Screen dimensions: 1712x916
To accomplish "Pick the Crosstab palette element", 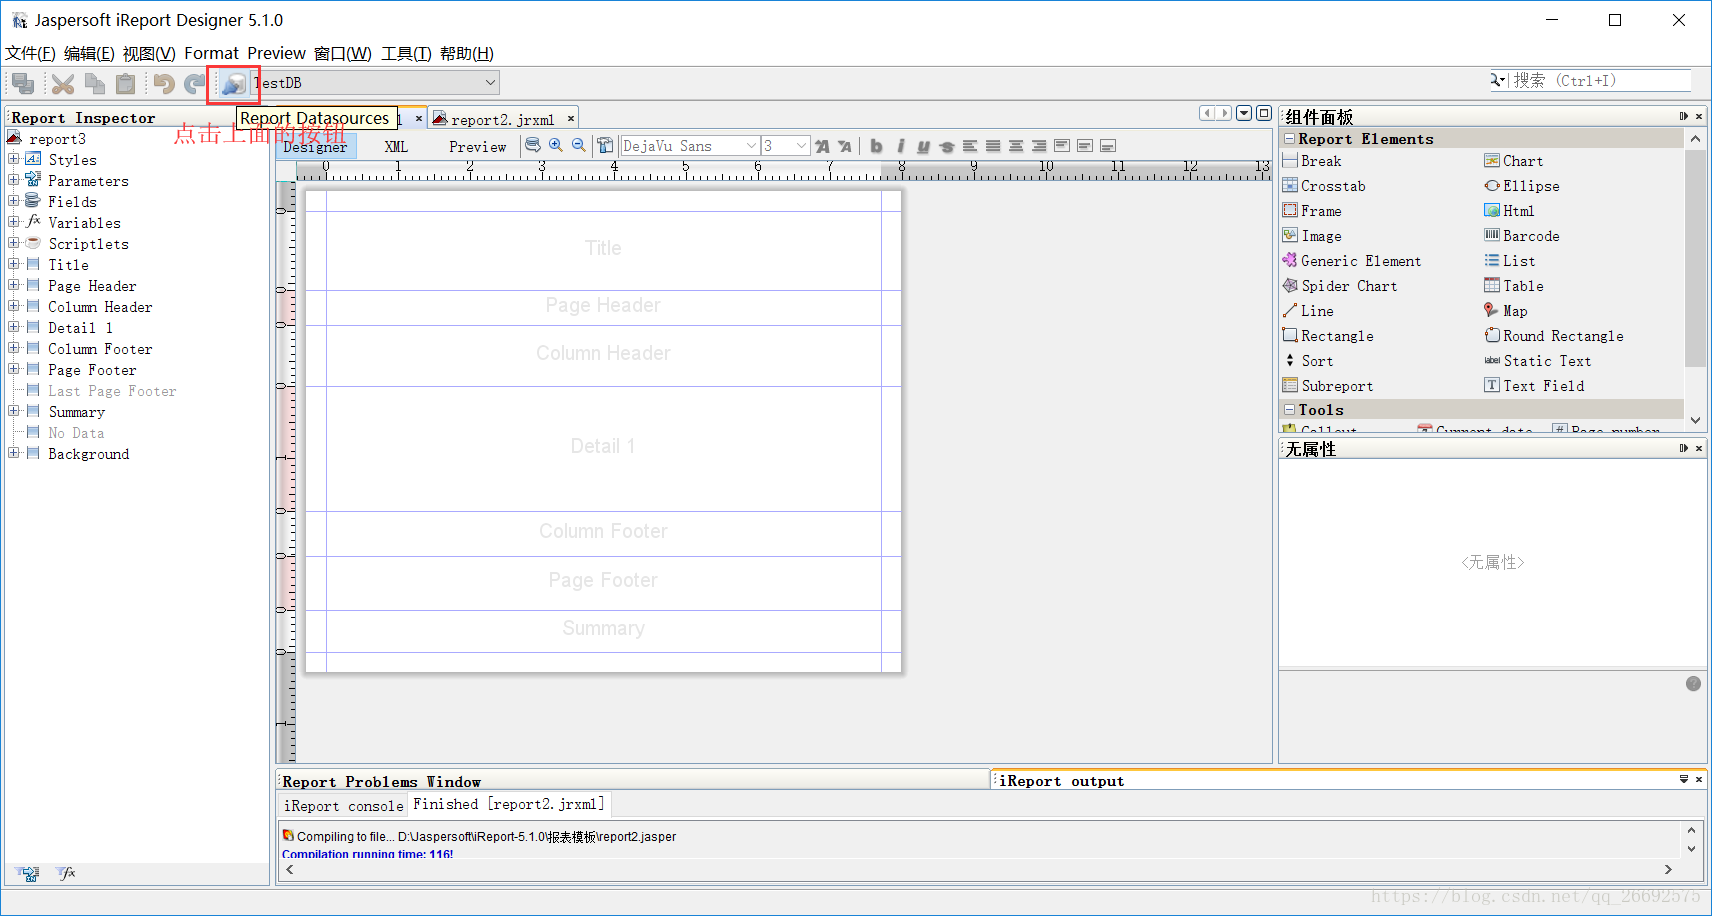I will tap(1323, 186).
